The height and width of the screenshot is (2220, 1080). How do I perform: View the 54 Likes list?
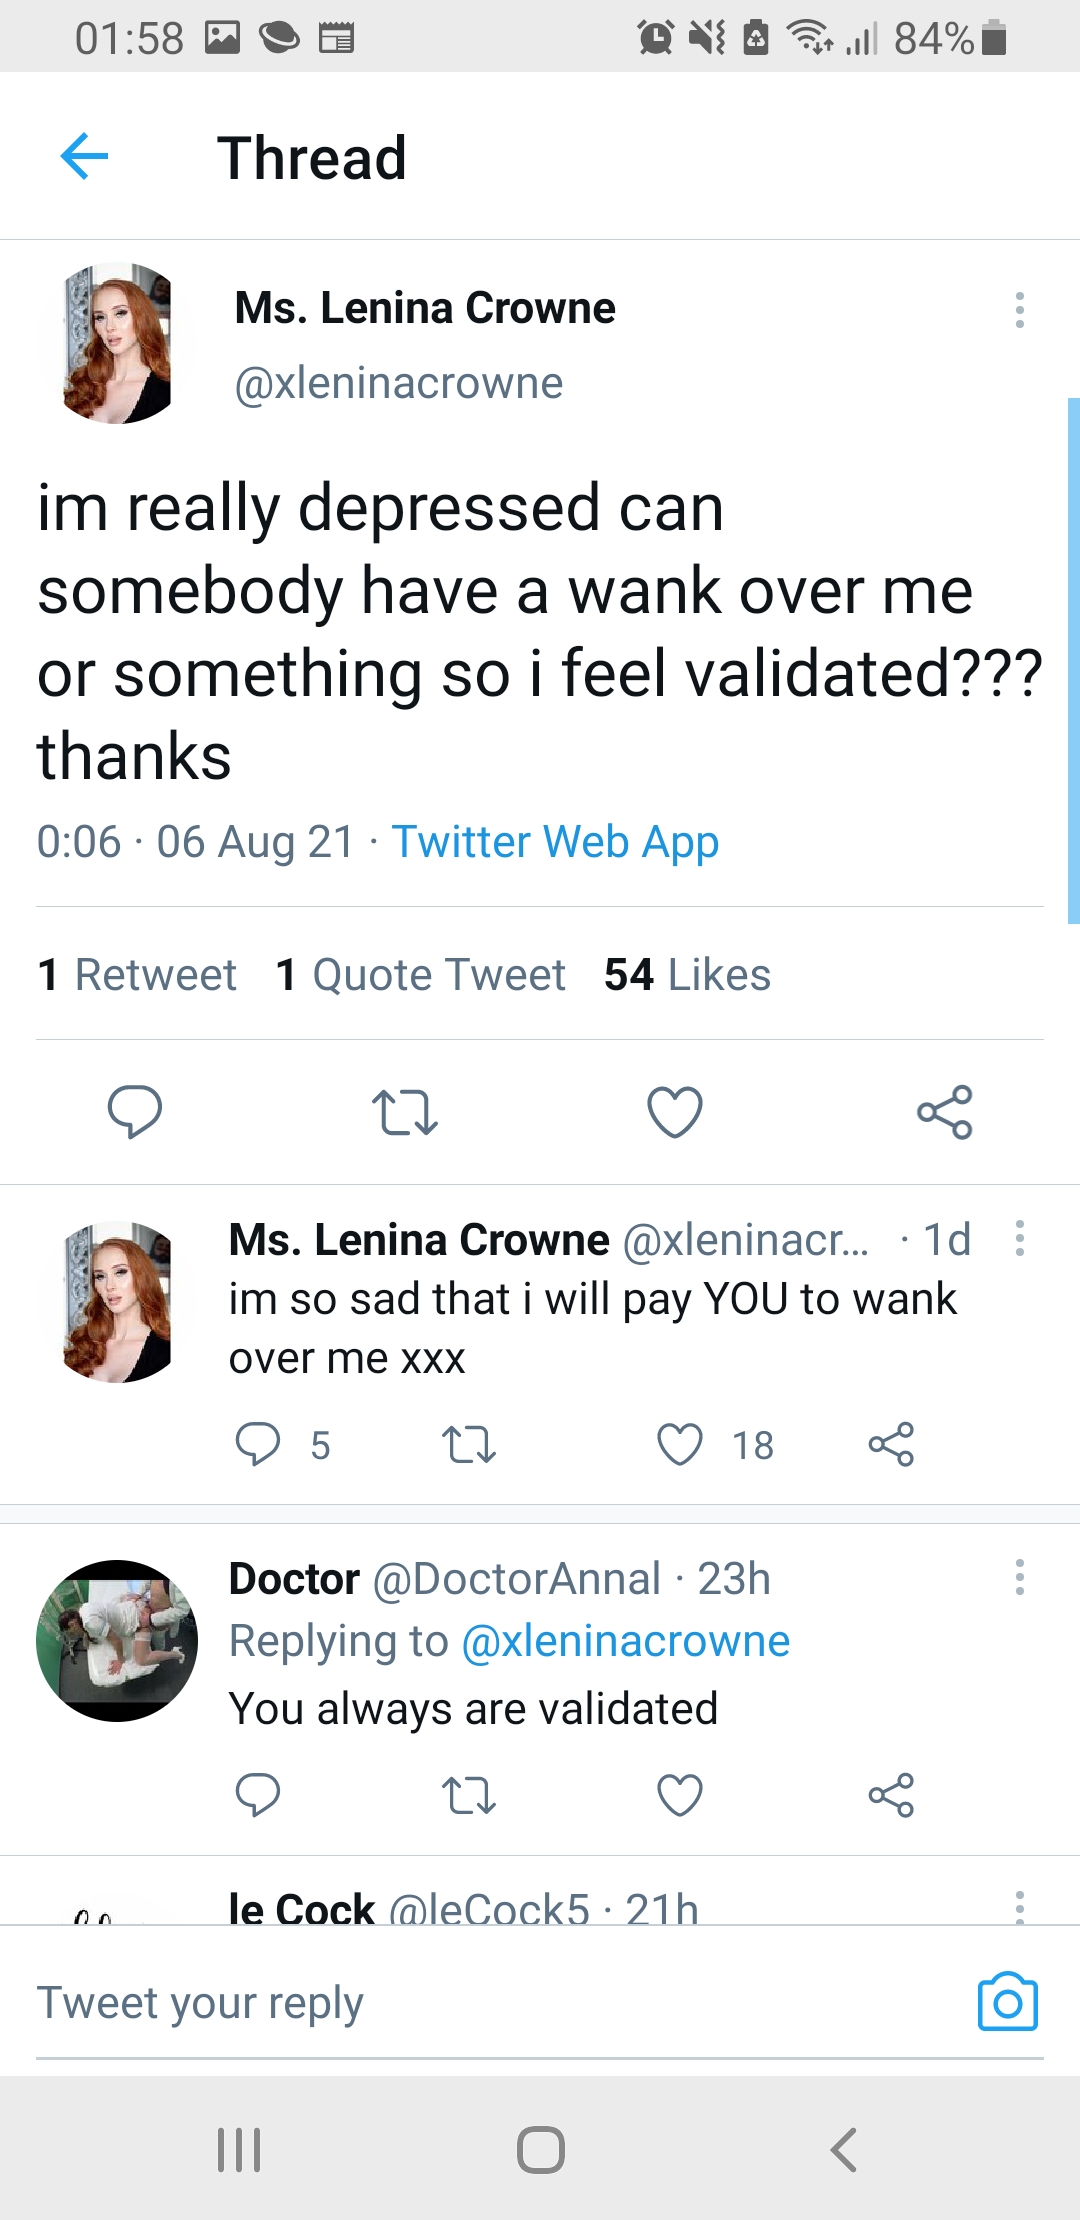687,975
